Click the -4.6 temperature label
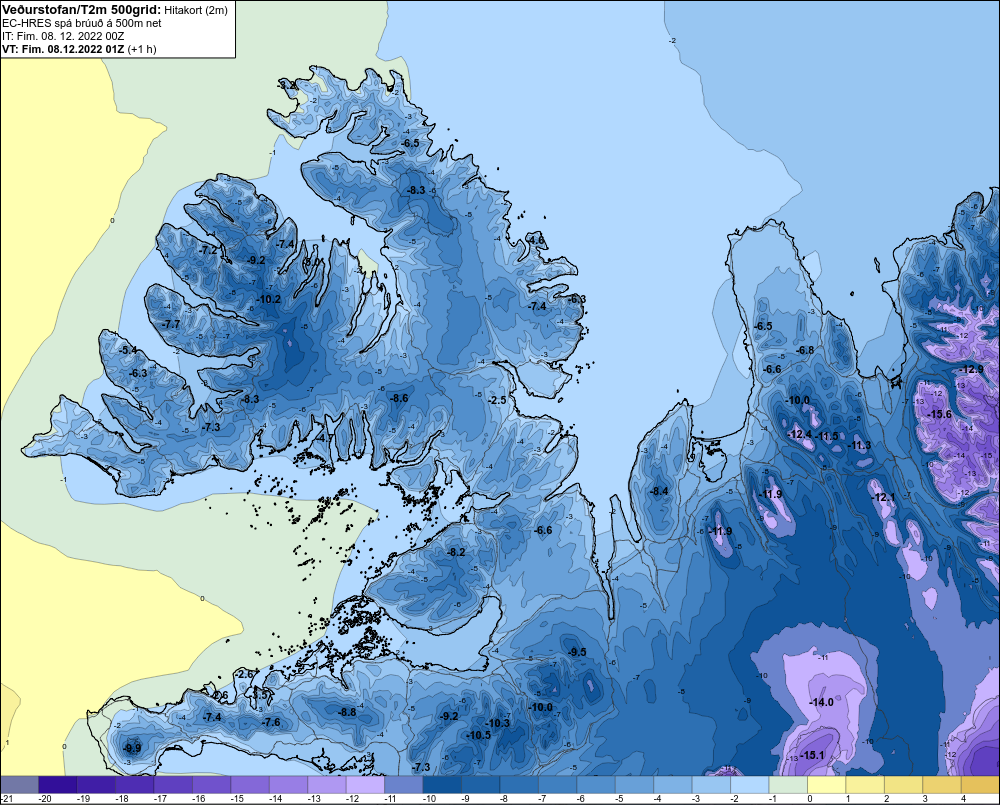Image resolution: width=1000 pixels, height=805 pixels. click(x=536, y=240)
